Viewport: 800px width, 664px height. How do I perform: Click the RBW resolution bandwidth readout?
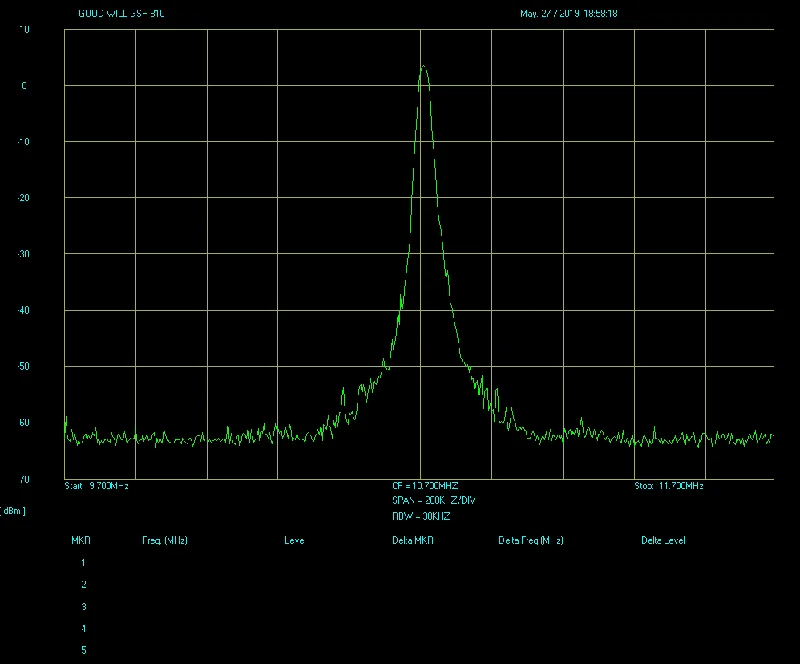pos(421,517)
